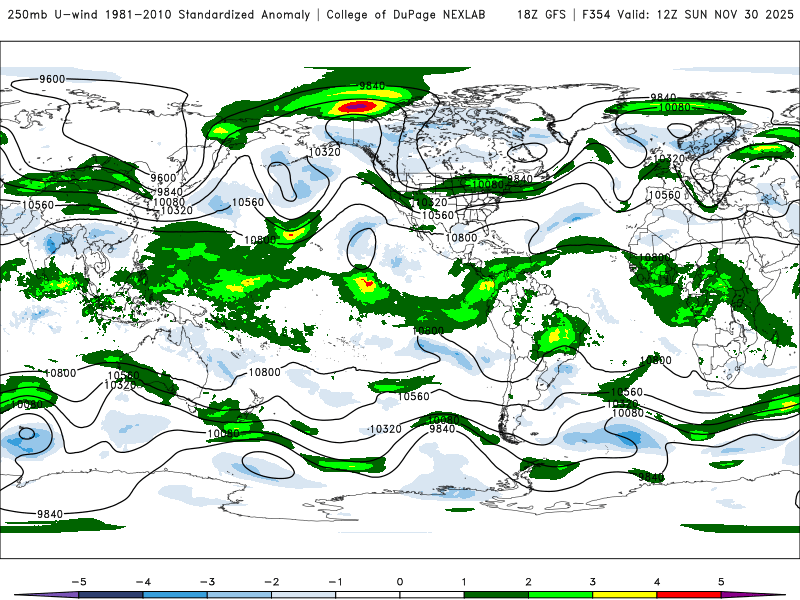Click the "4" color scale label
Screen dimensions: 800x600
657,582
